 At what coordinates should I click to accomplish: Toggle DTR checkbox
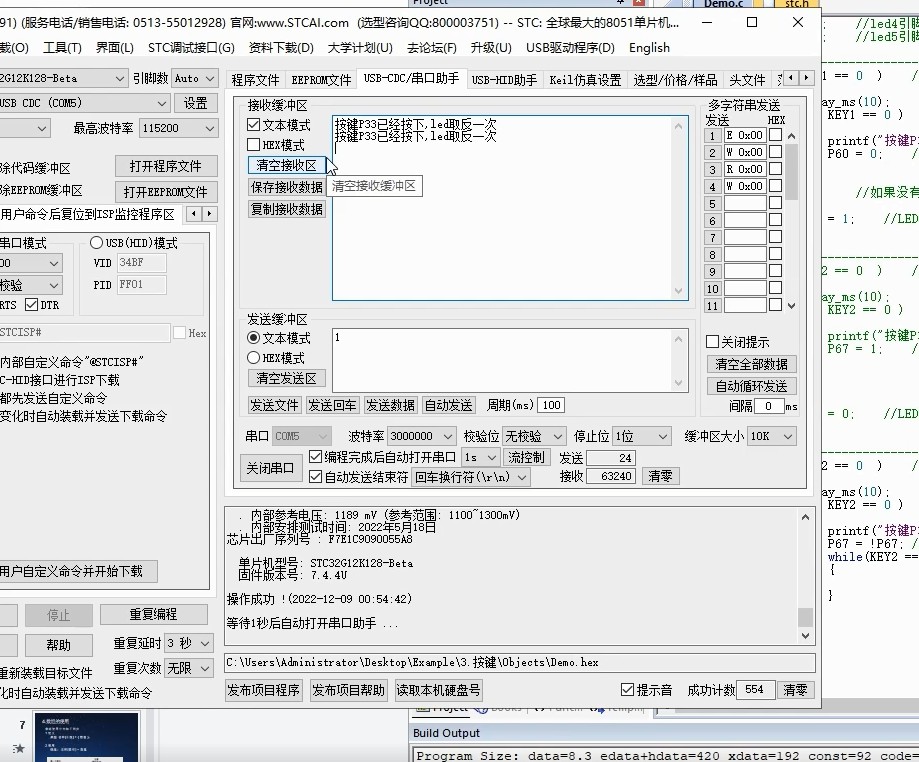pyautogui.click(x=31, y=305)
